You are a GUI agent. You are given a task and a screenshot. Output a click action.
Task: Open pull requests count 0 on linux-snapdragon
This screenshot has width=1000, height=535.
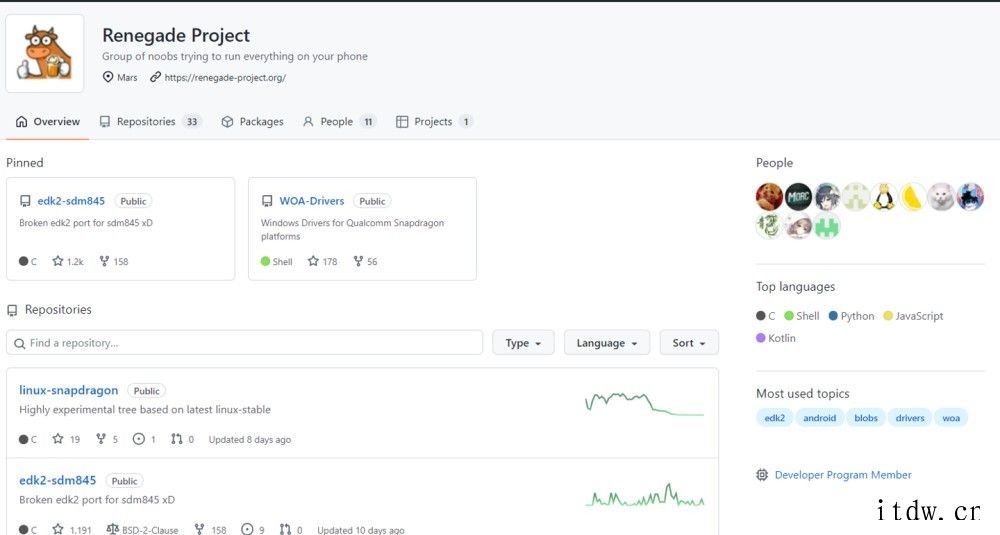pyautogui.click(x=182, y=439)
